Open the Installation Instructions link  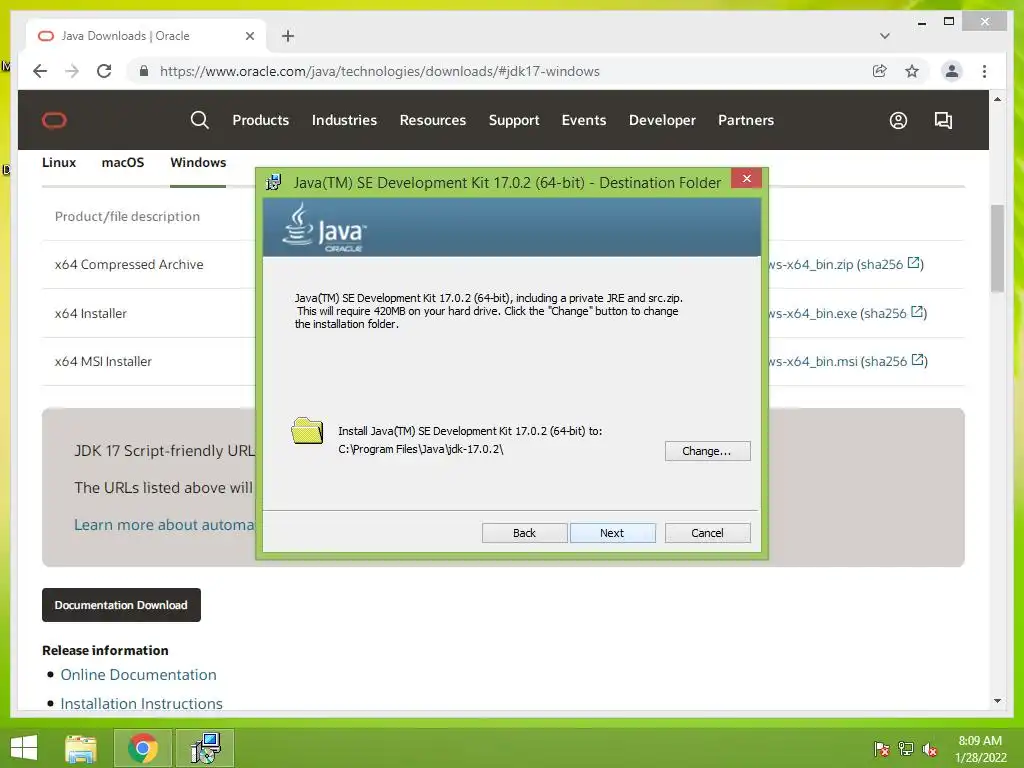pos(142,703)
